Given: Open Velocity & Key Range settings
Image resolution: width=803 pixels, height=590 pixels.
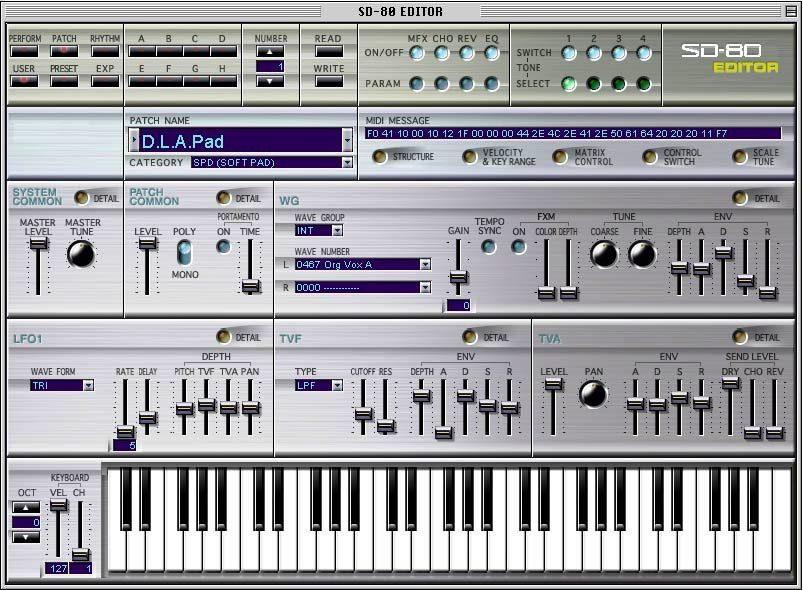Looking at the screenshot, I should (470, 157).
